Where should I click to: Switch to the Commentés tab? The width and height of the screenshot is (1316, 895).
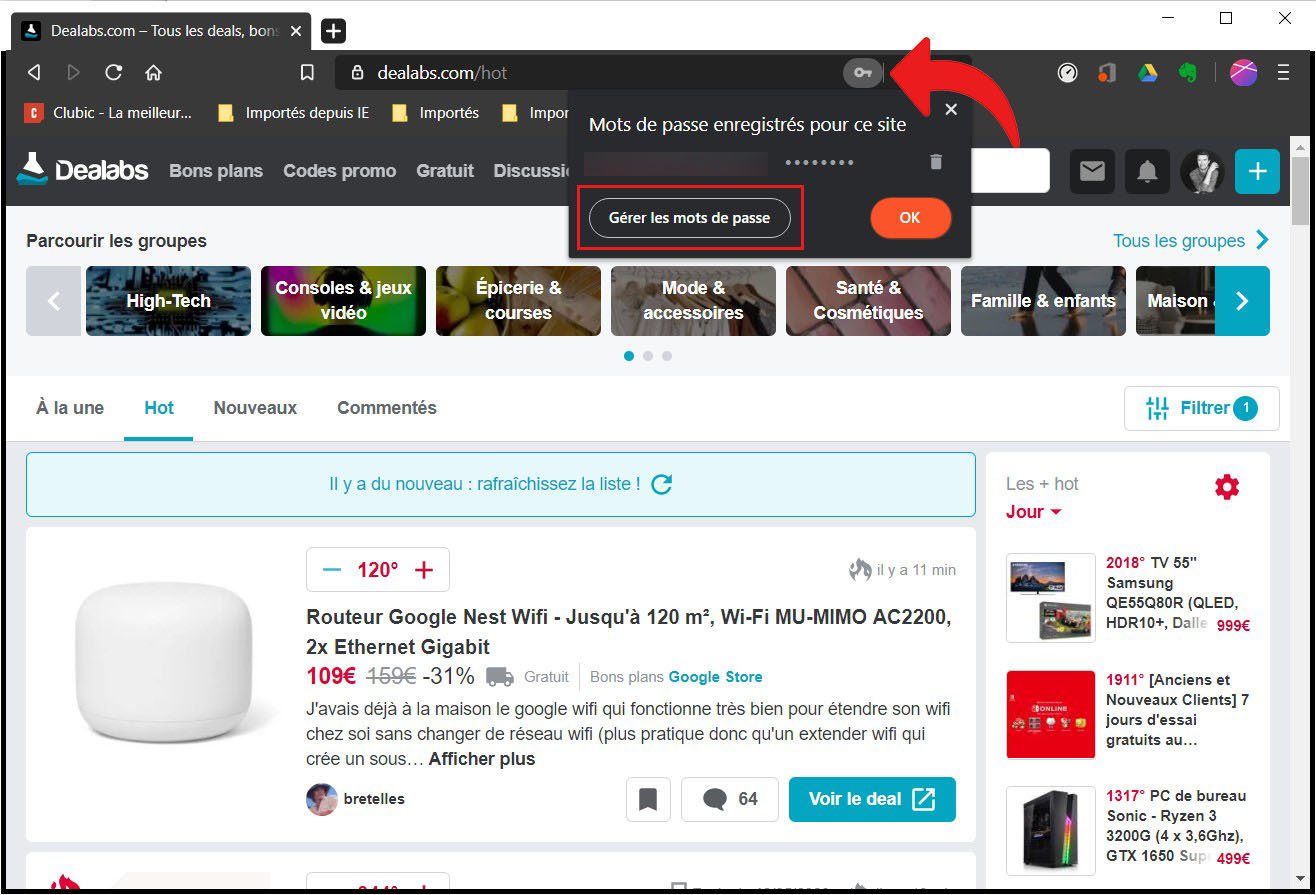pos(387,408)
